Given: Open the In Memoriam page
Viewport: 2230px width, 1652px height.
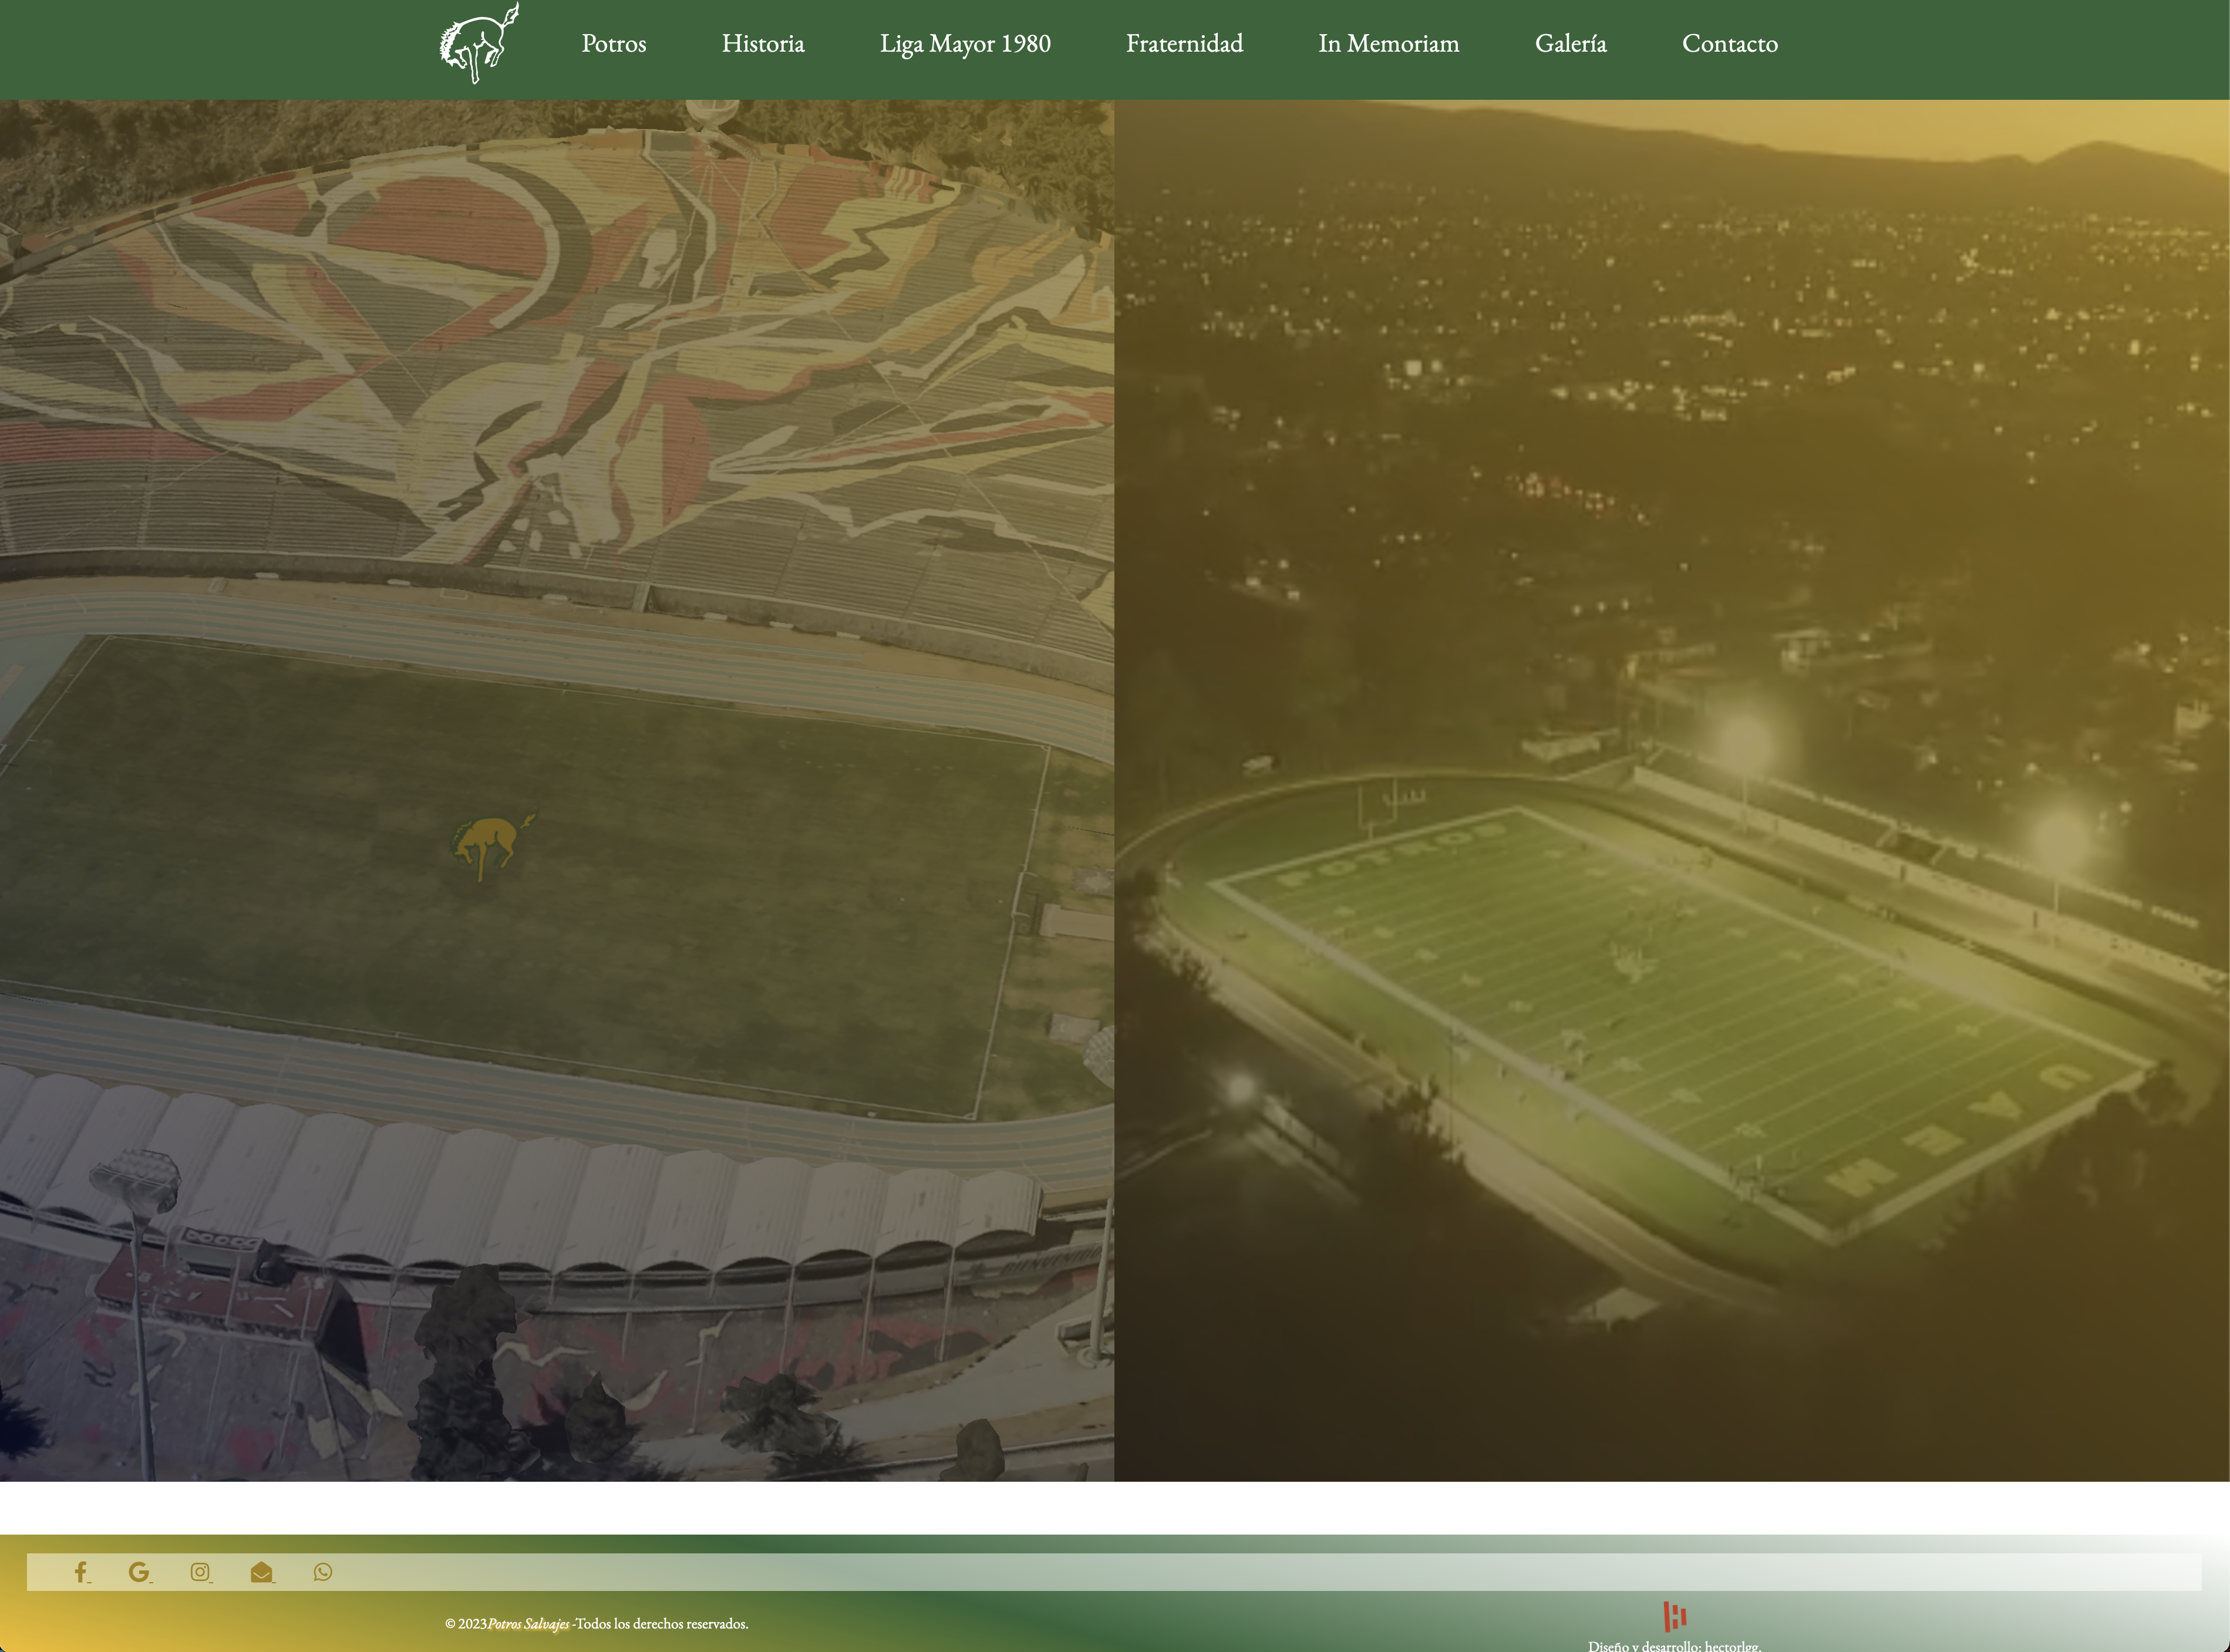Looking at the screenshot, I should pos(1388,44).
